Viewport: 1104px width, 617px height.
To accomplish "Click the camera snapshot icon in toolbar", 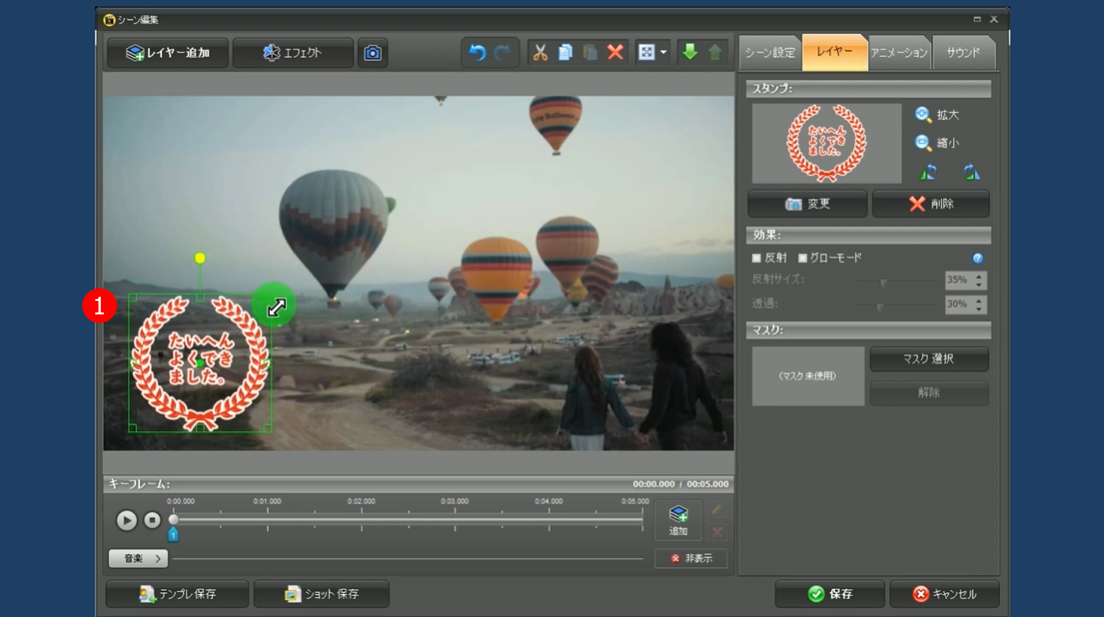I will click(x=372, y=53).
